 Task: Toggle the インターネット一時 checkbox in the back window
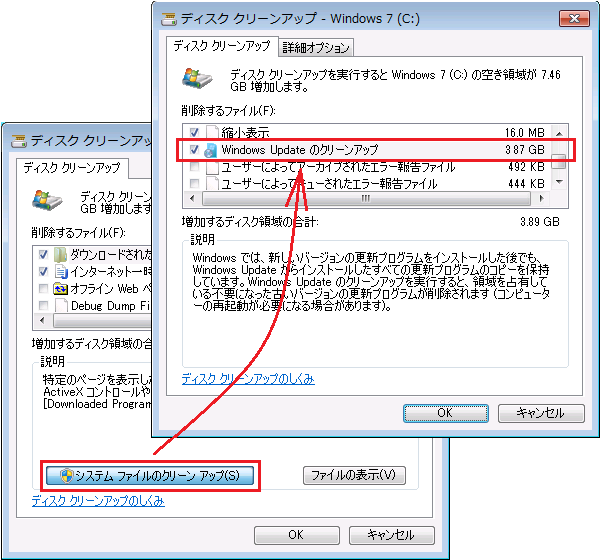[43, 271]
